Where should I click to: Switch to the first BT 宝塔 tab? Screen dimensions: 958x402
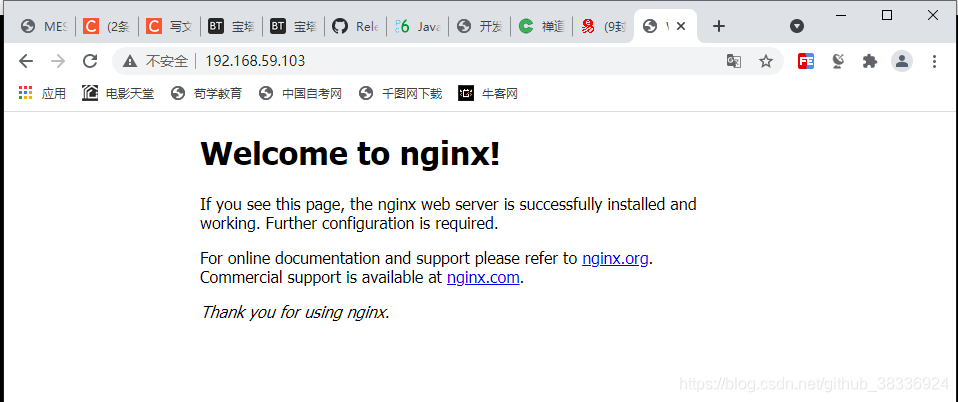coord(232,26)
